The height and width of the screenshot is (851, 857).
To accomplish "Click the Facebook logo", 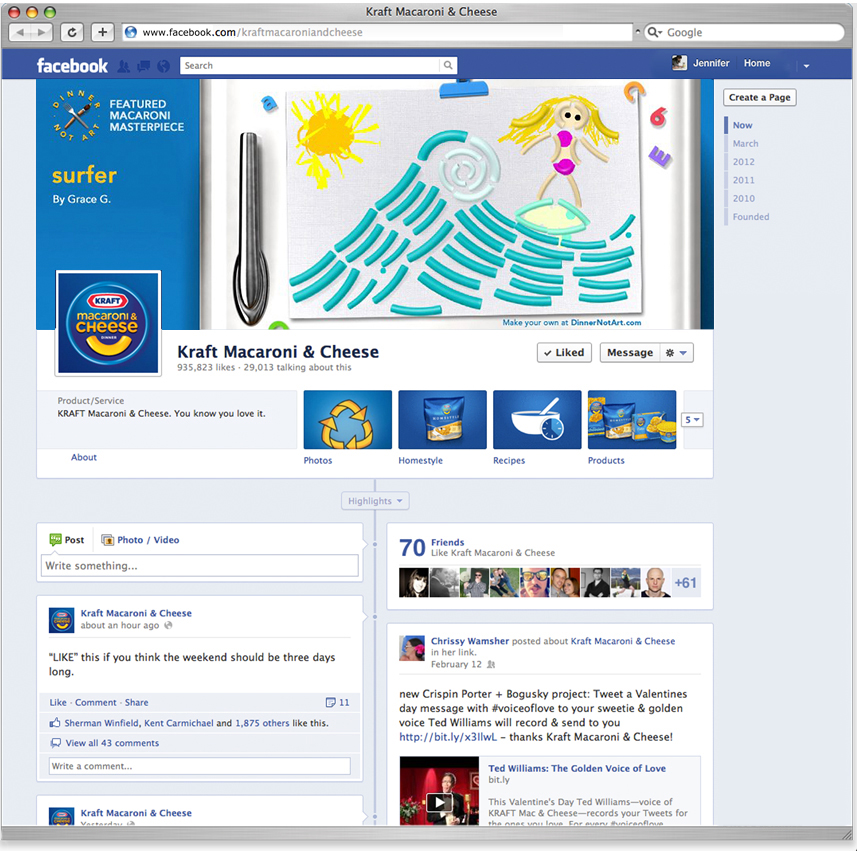I will coord(72,66).
